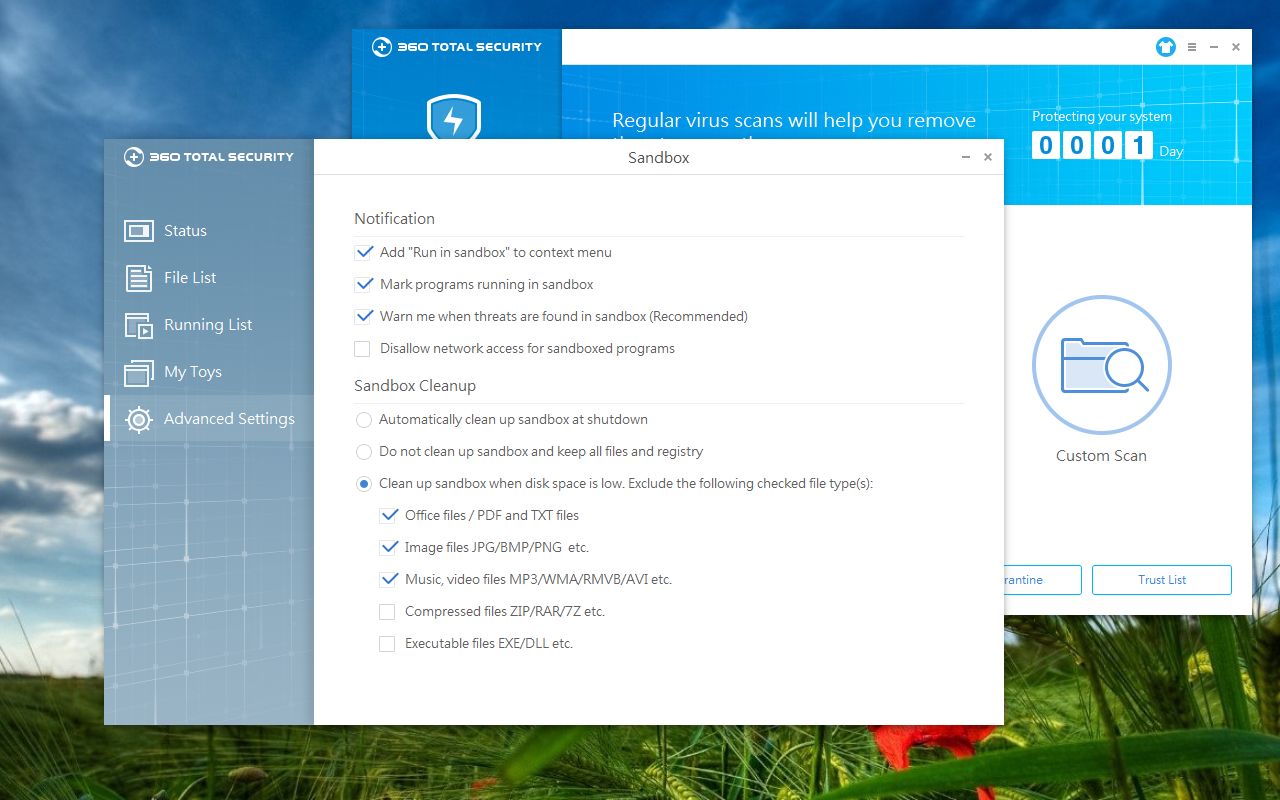1280x800 pixels.
Task: Uncheck Office files / PDF and TXT files
Action: [x=388, y=516]
